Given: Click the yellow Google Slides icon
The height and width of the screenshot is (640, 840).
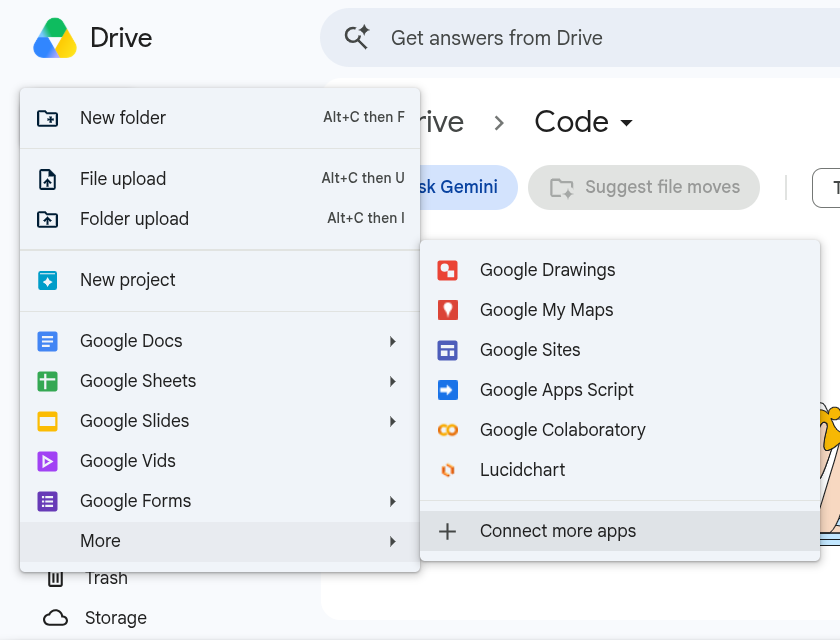Looking at the screenshot, I should [48, 421].
